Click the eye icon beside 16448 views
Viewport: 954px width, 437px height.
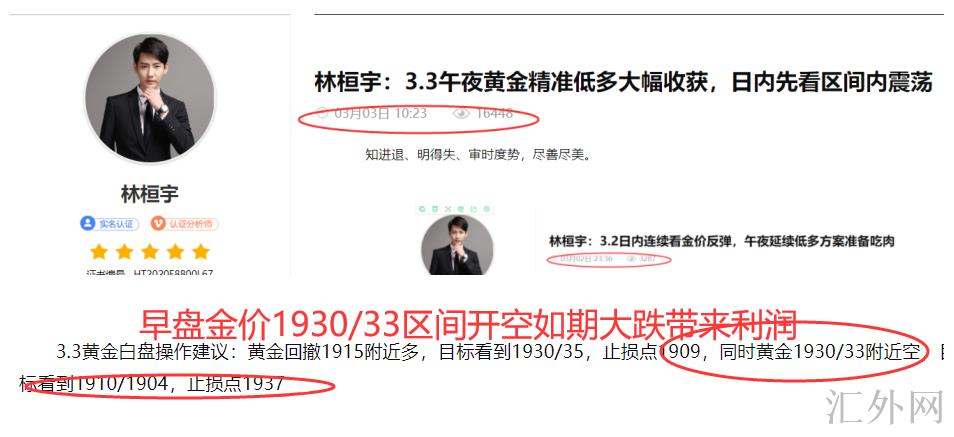461,113
